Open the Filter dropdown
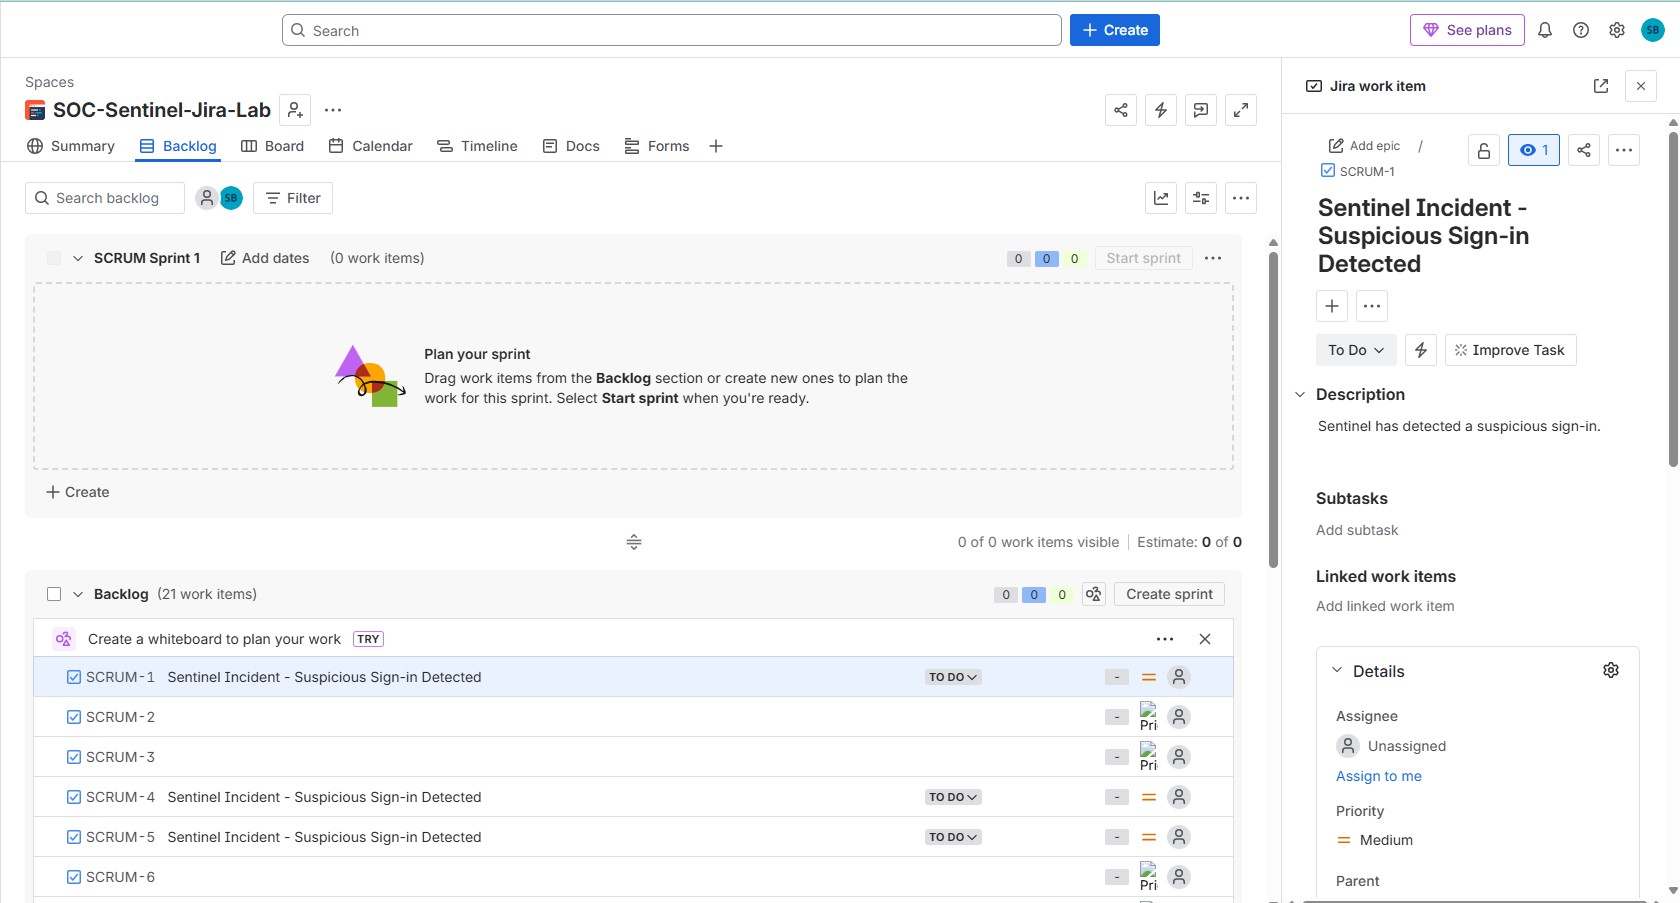This screenshot has height=903, width=1680. point(293,198)
